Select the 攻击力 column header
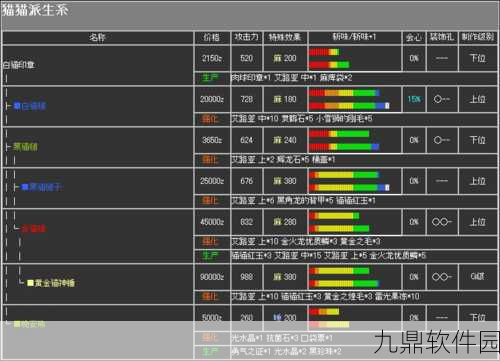This screenshot has width=500, height=361. (247, 37)
